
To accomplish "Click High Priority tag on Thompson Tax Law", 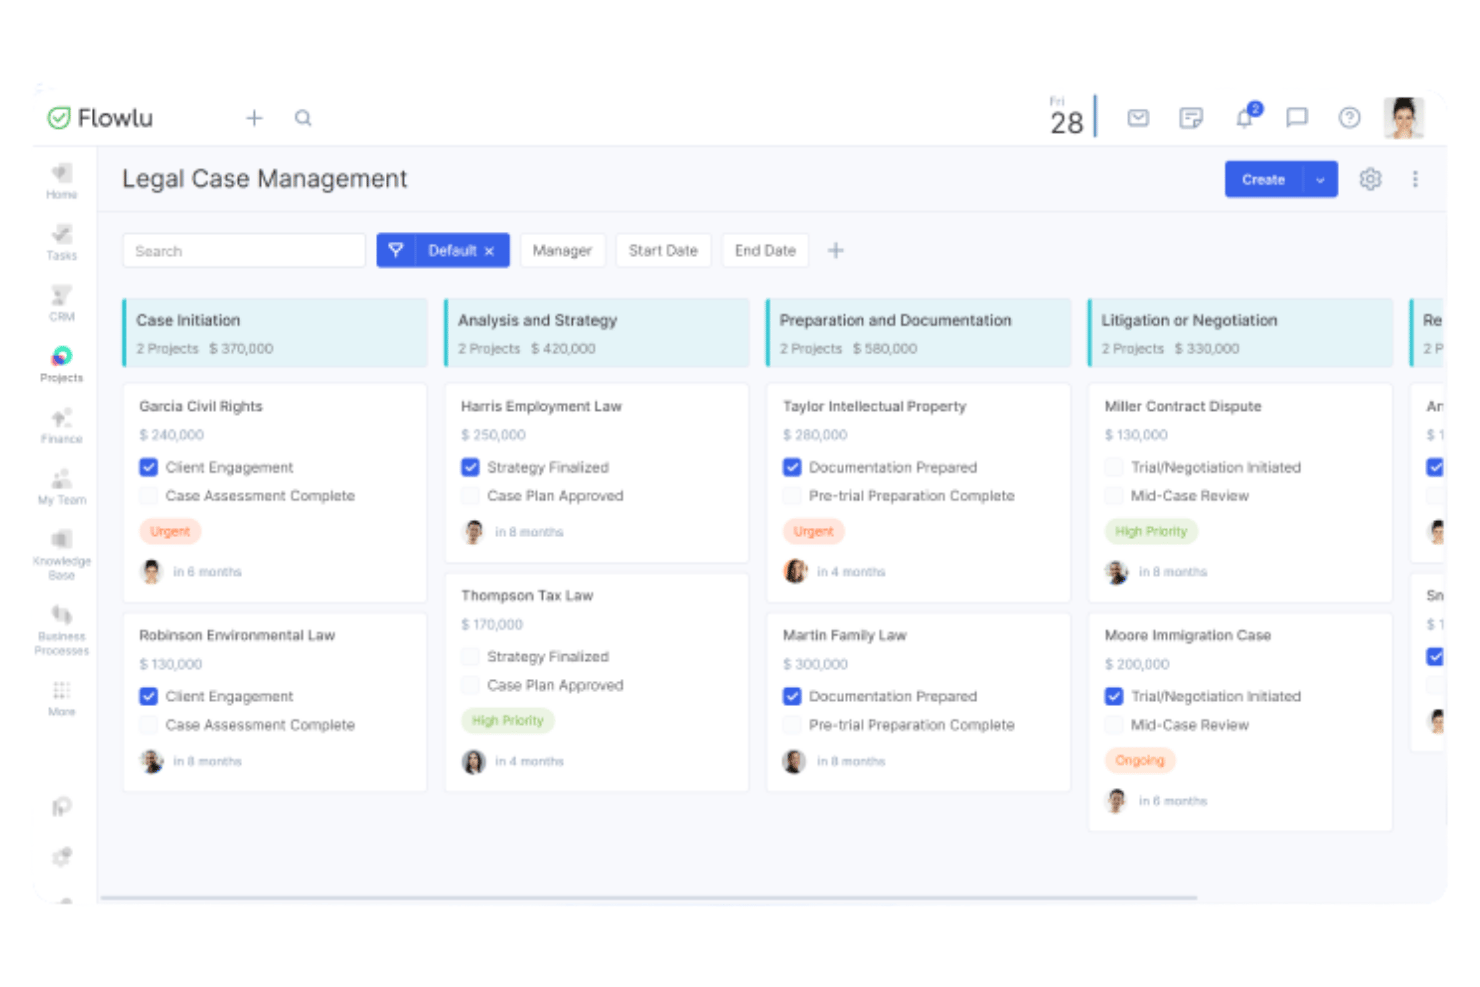I will click(508, 721).
